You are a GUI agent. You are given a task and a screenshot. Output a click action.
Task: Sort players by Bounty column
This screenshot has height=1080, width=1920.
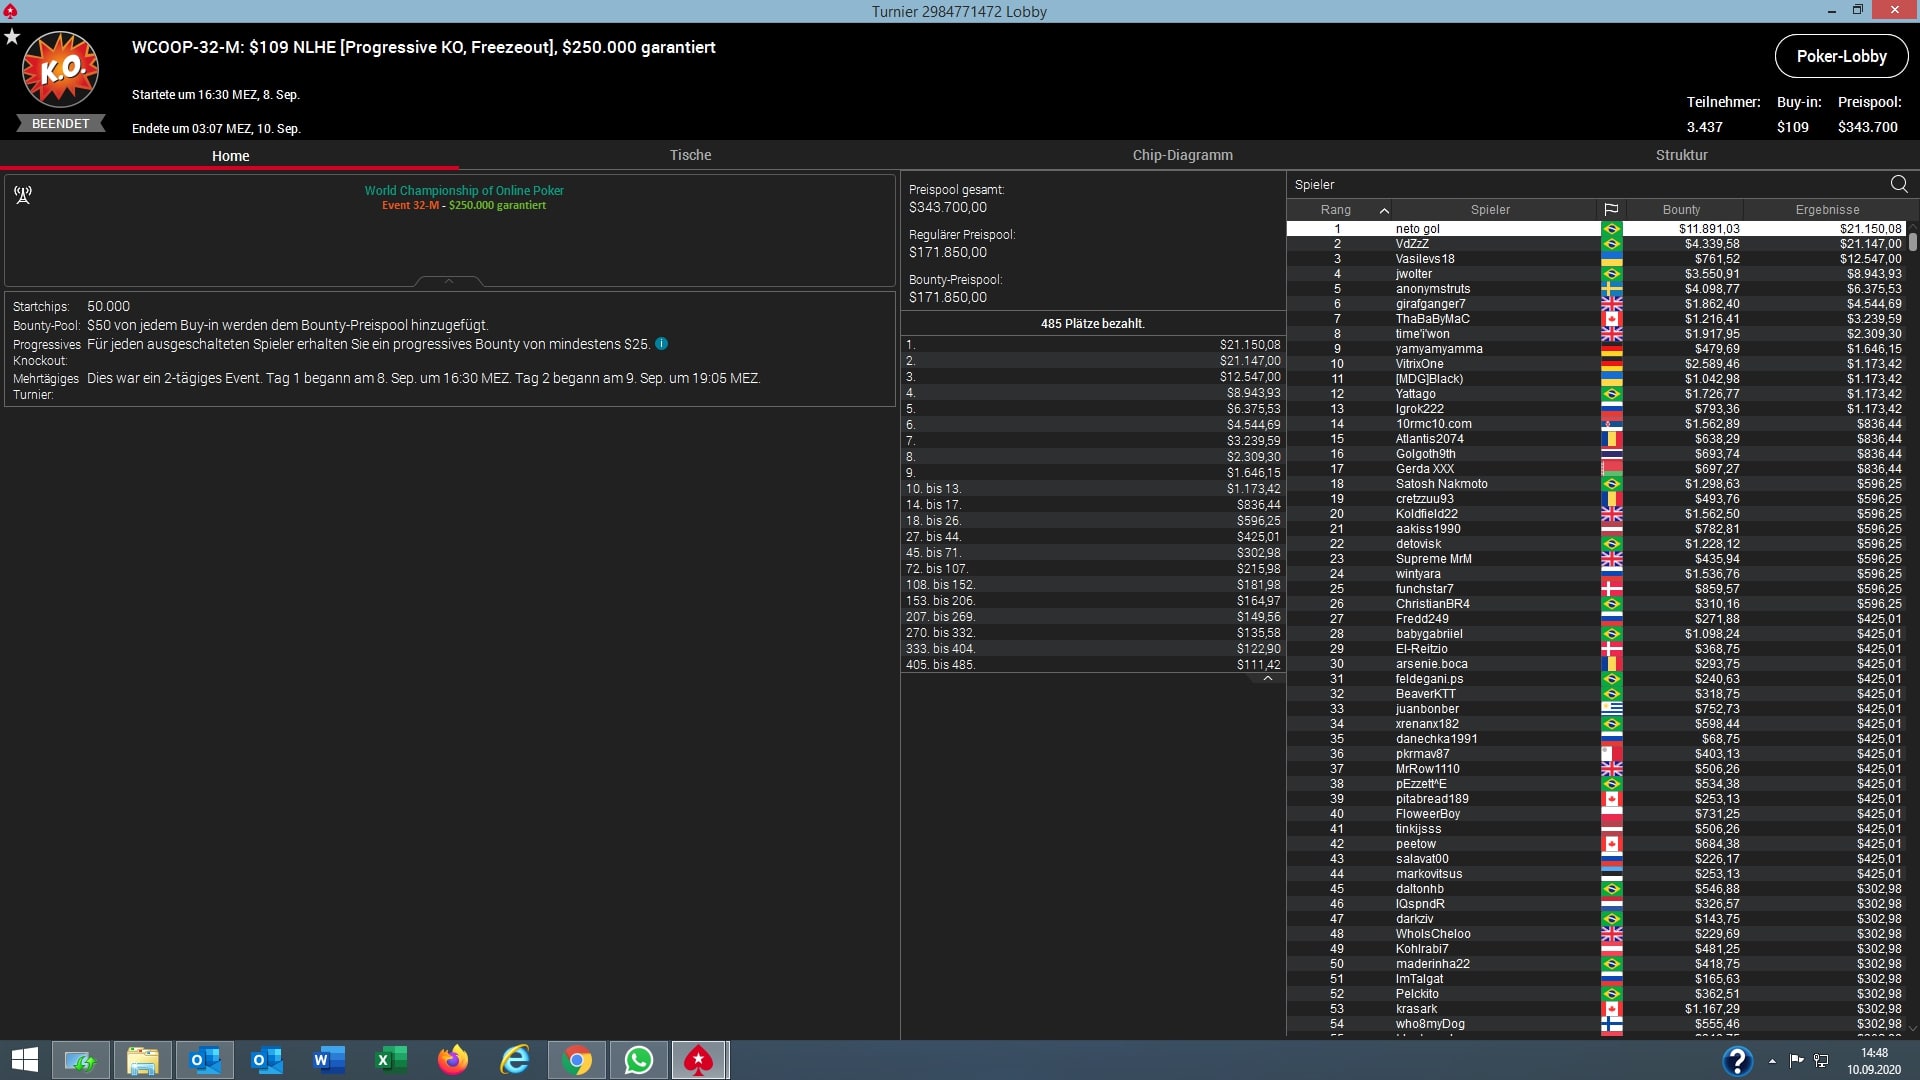click(x=1681, y=210)
